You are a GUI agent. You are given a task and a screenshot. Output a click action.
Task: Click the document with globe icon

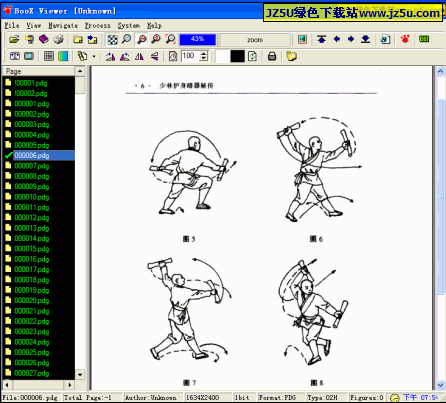[x=385, y=39]
